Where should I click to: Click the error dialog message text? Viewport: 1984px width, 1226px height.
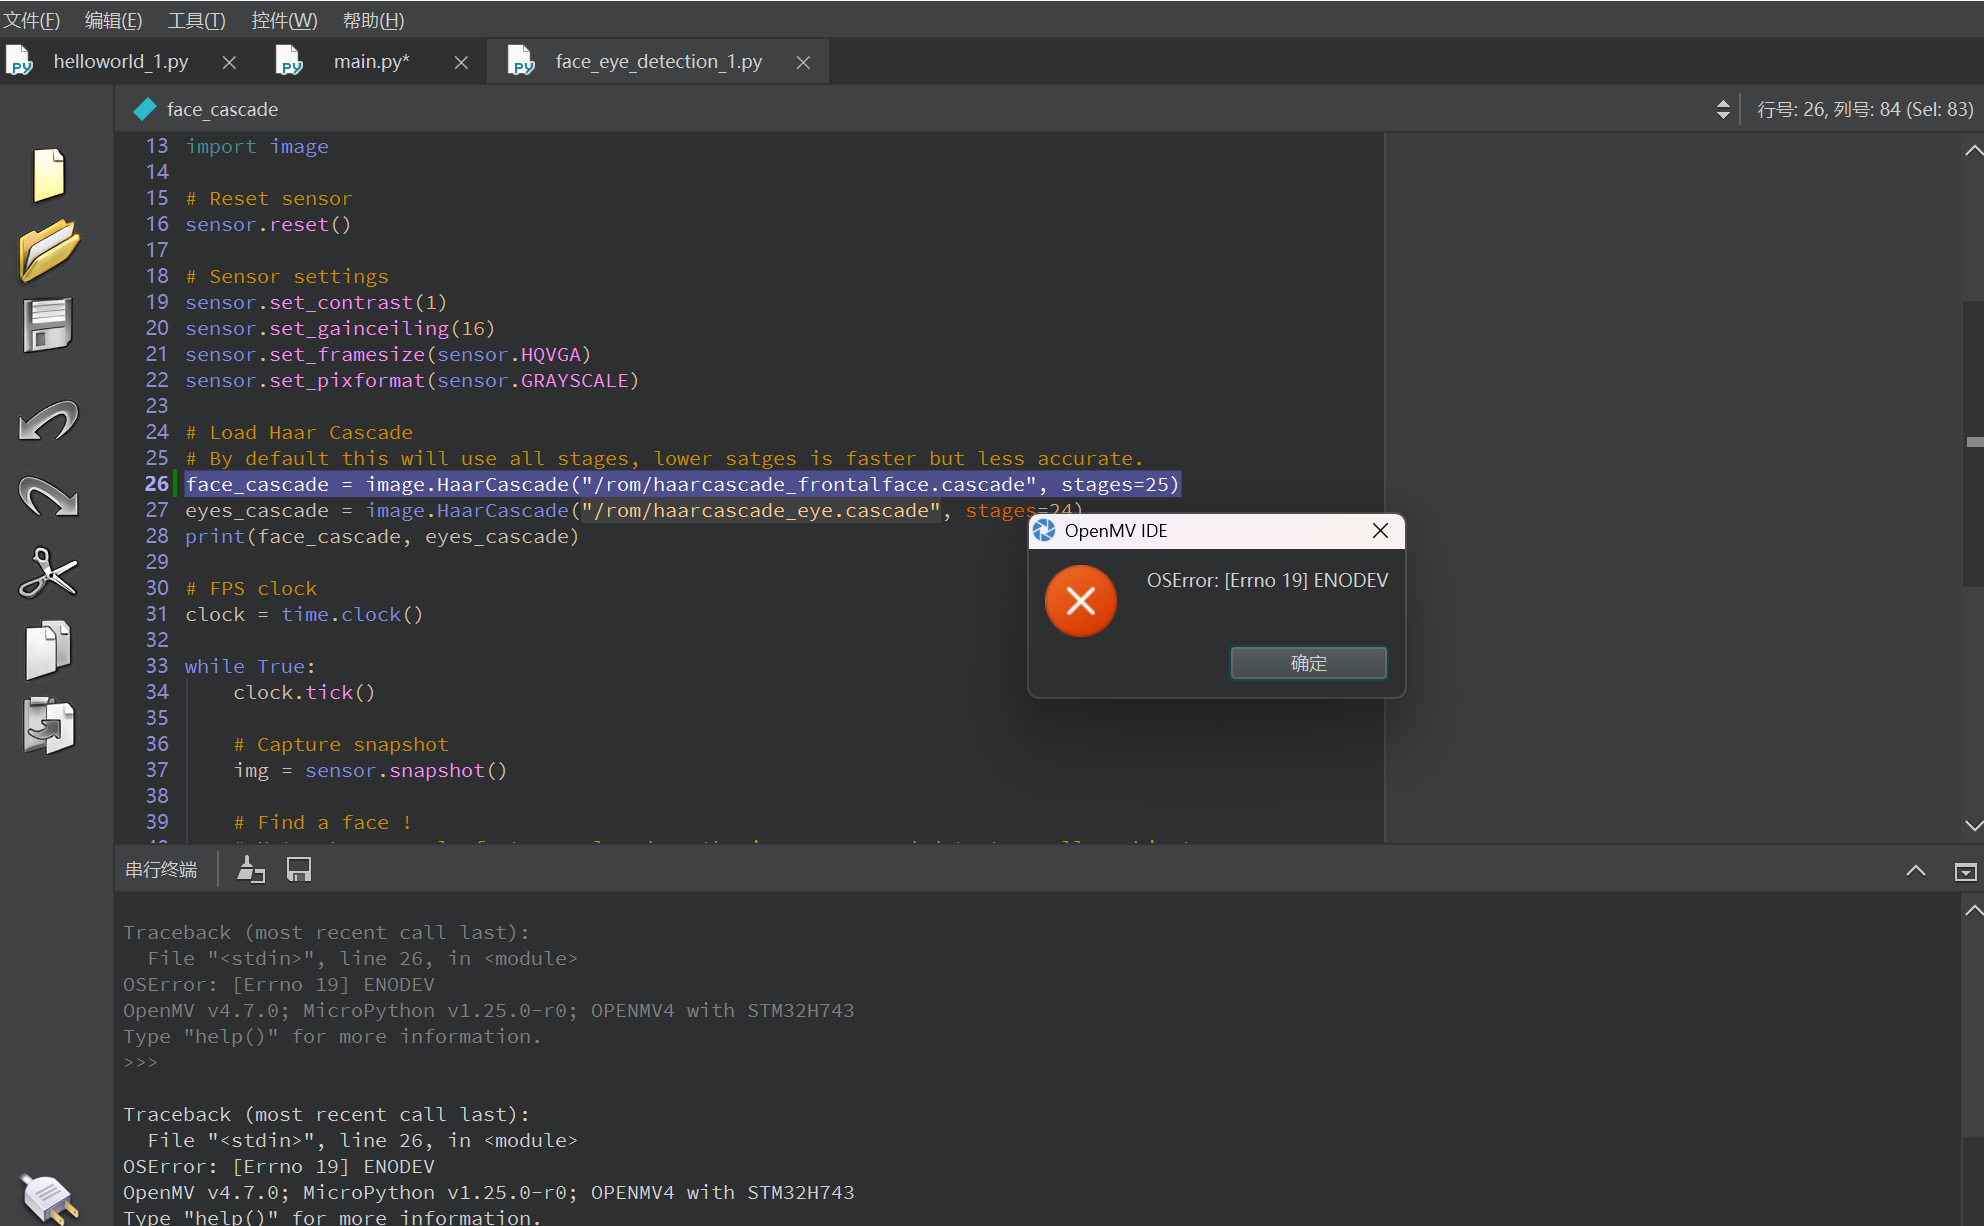coord(1267,580)
